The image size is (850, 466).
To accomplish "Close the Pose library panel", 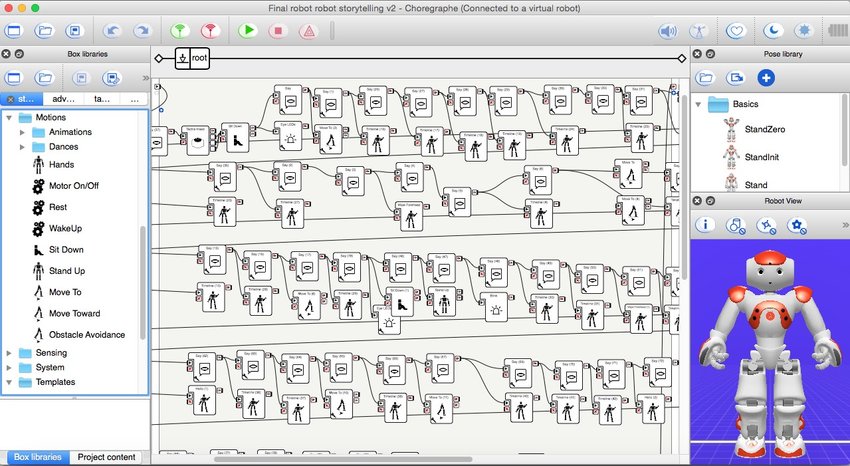I will pos(698,54).
